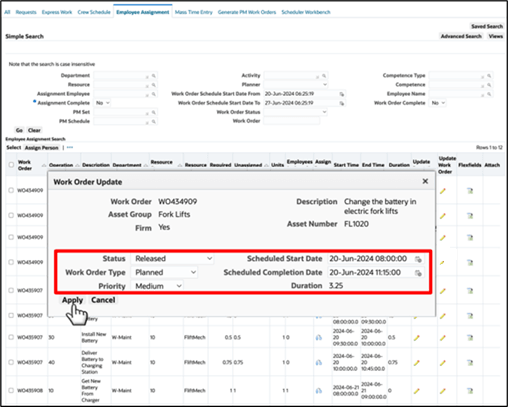
Task: Open the Work Order Complete dropdown
Action: point(438,104)
